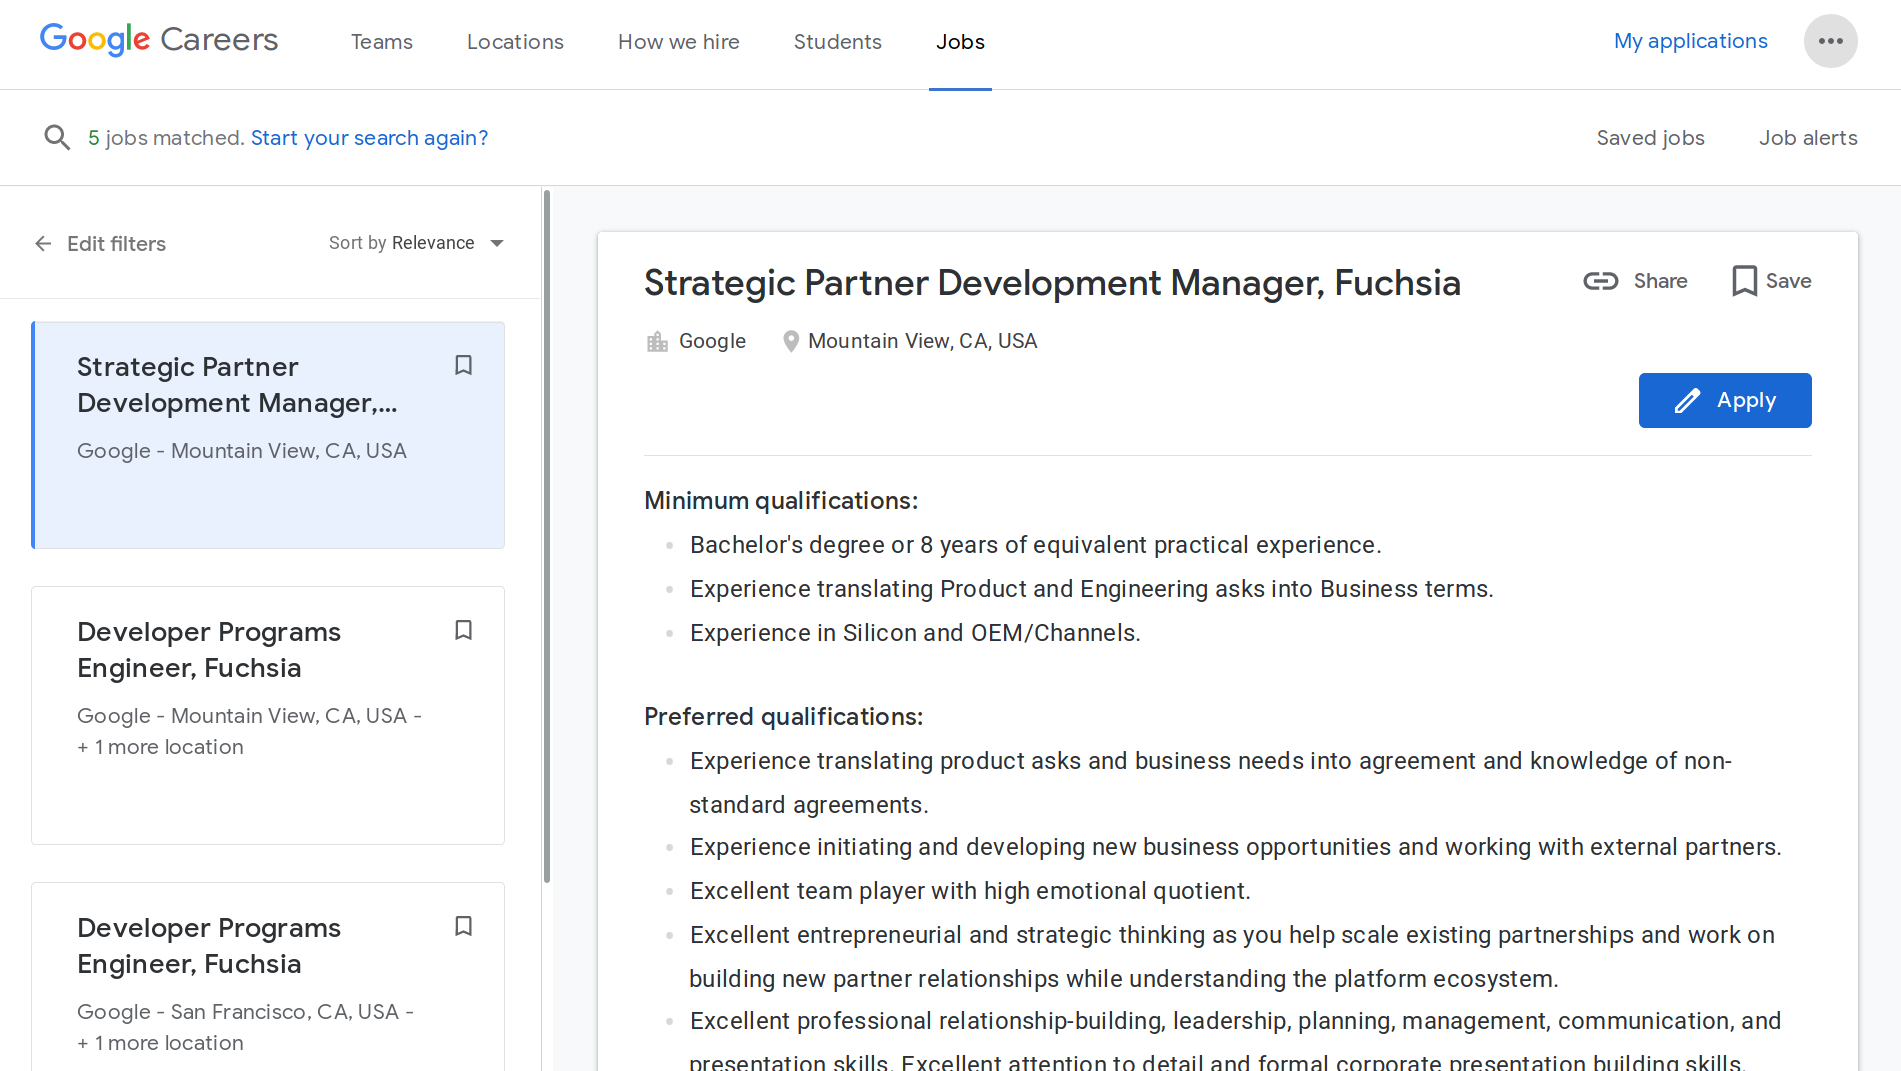Screen dimensions: 1901x1071
Task: Click the Mountain View, CA, USA location text
Action: [922, 341]
